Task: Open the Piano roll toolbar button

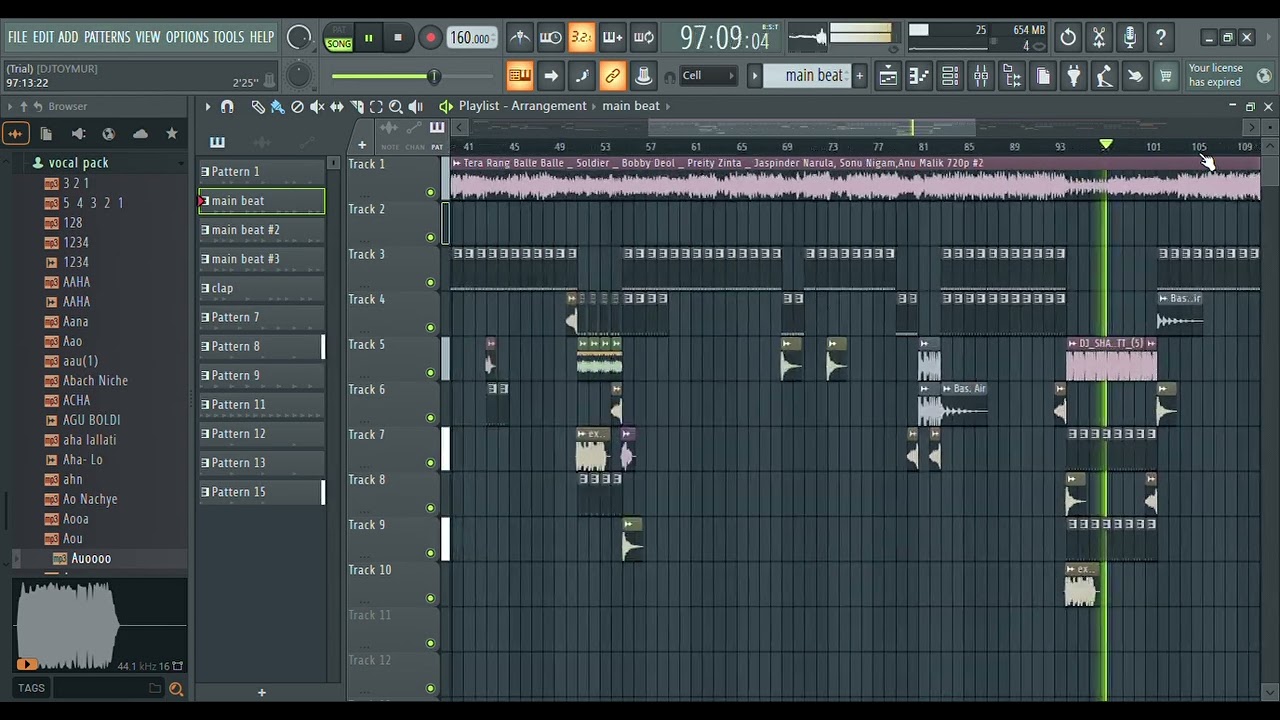Action: point(918,76)
